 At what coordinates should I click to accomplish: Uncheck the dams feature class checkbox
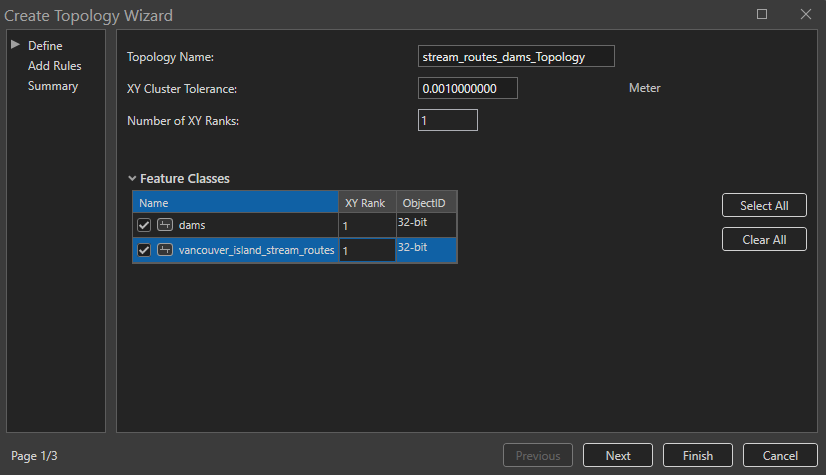pos(144,225)
